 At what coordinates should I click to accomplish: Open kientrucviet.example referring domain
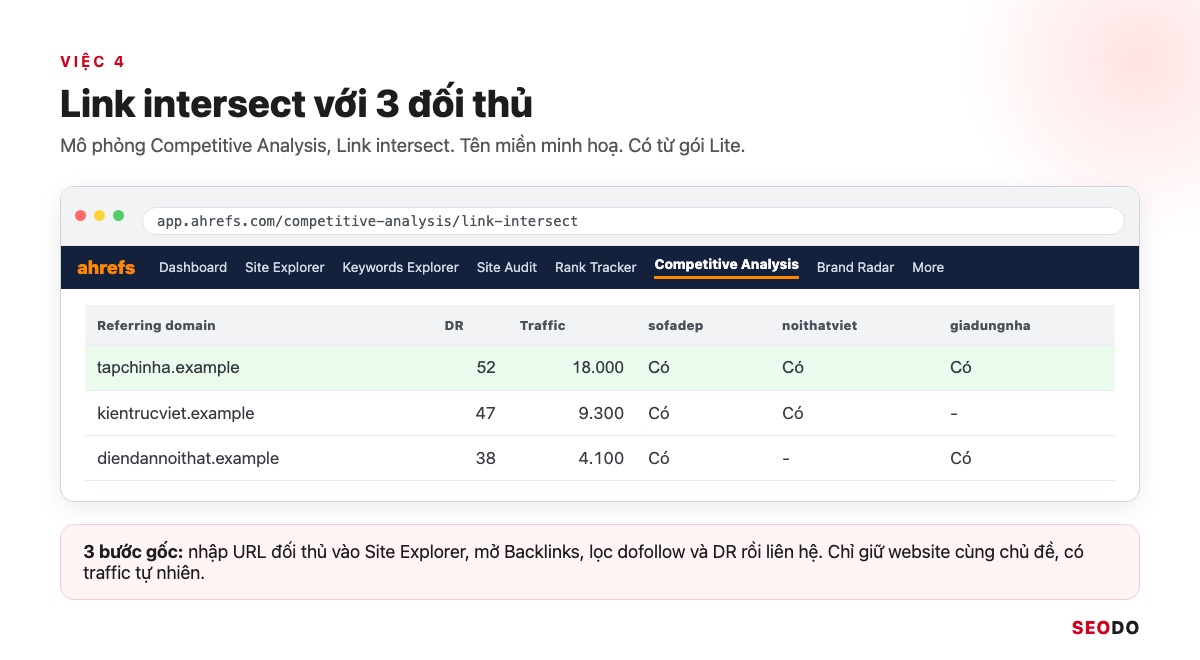[x=176, y=413]
